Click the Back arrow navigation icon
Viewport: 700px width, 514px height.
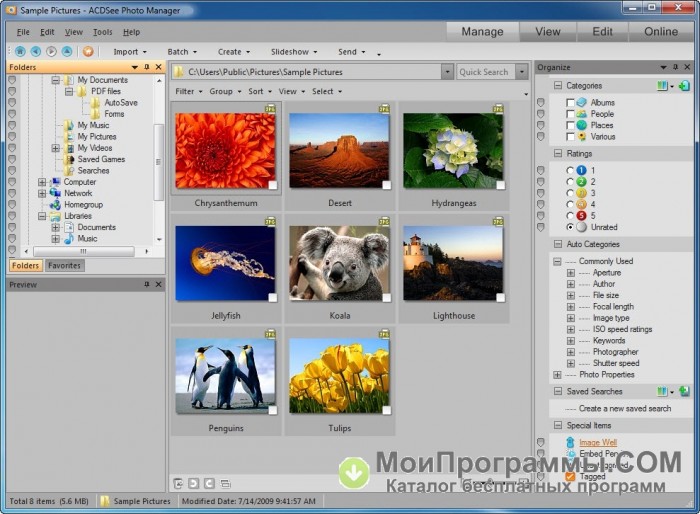coord(35,51)
